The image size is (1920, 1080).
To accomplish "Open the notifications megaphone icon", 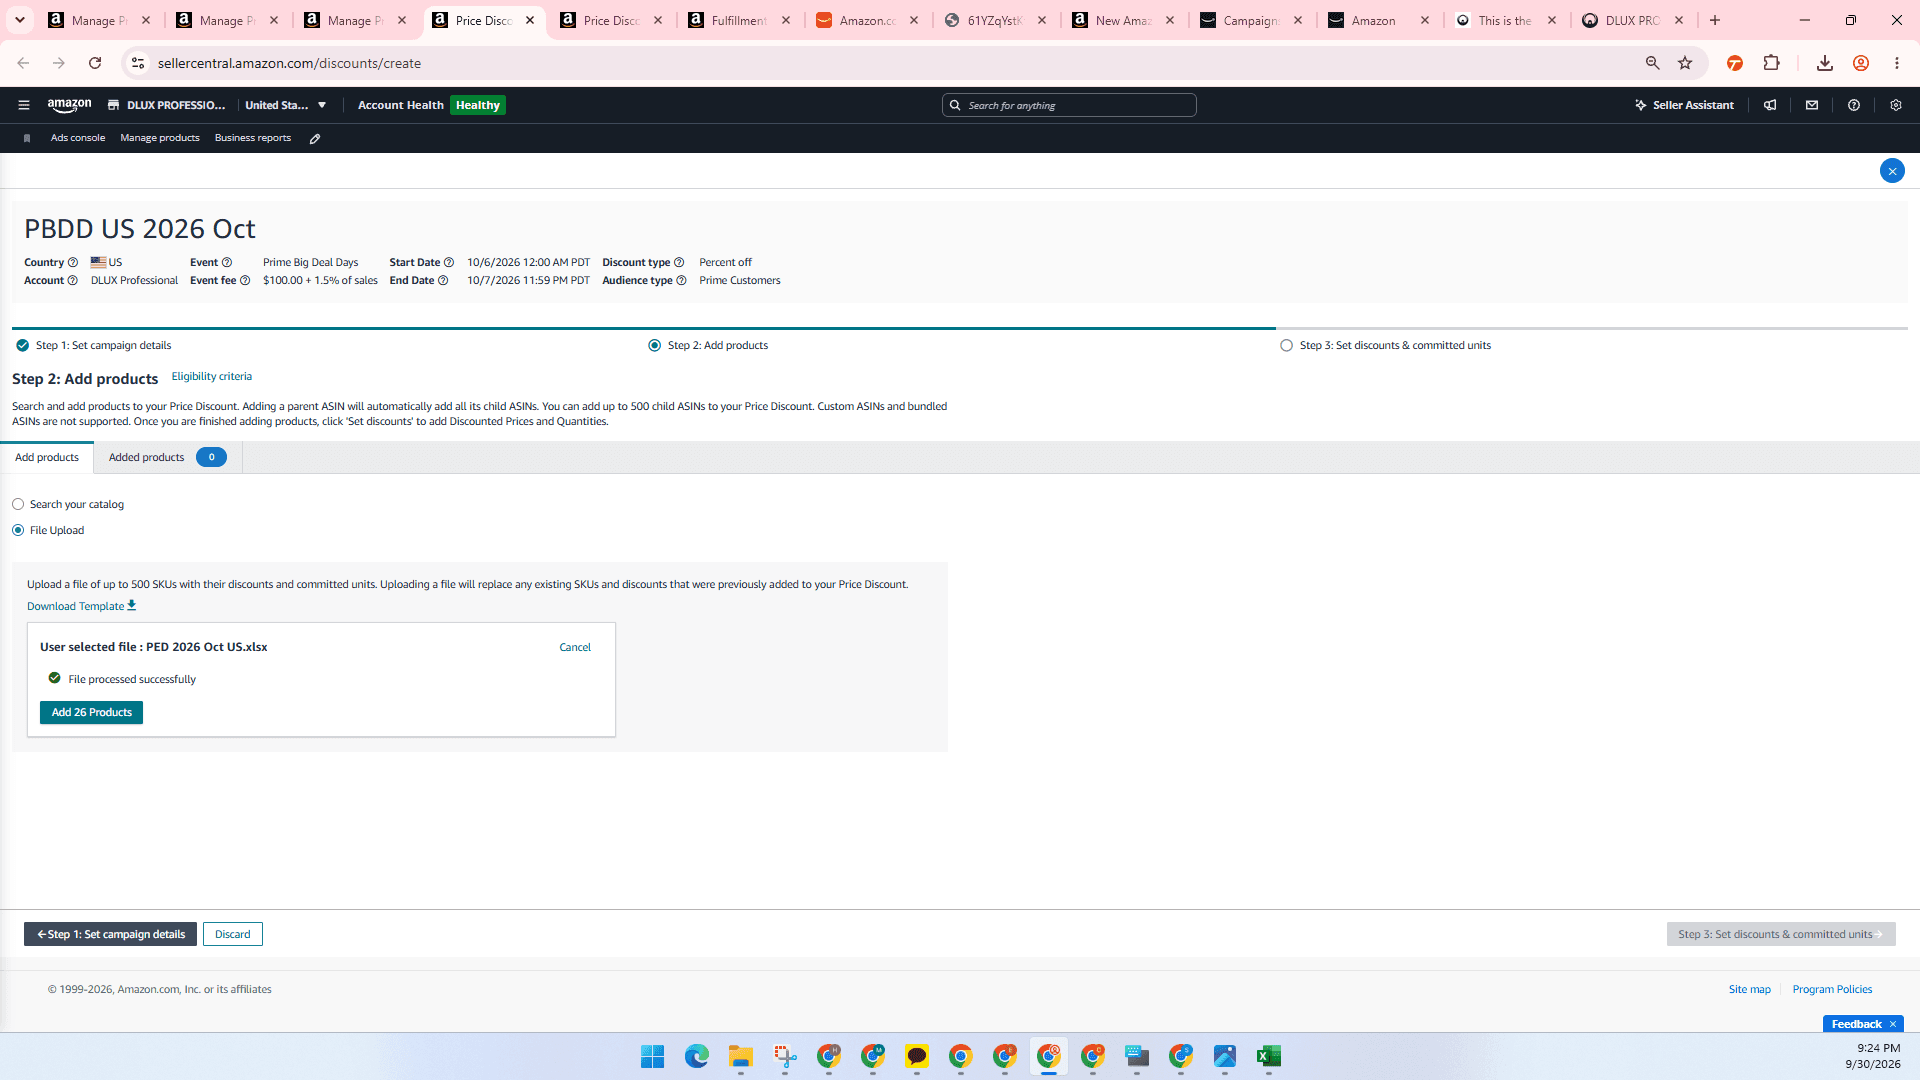I will coord(1770,105).
